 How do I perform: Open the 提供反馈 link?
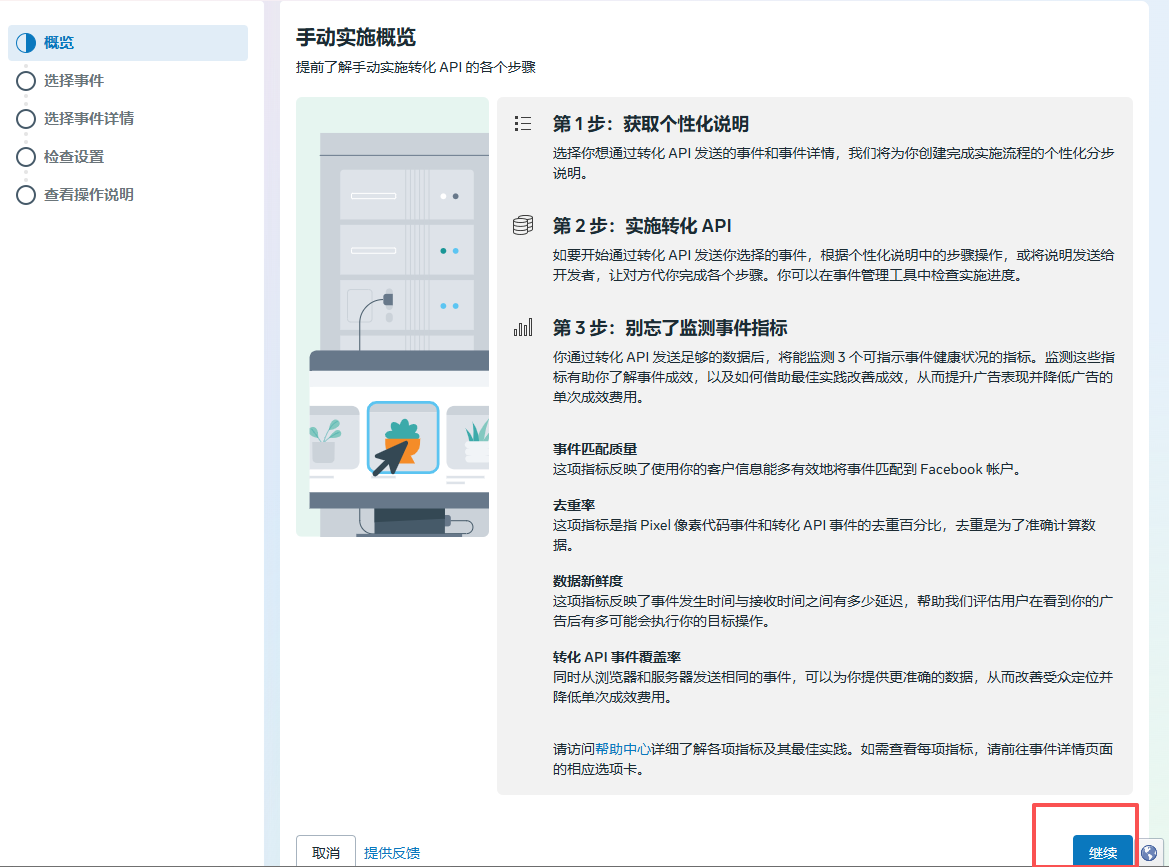pos(392,853)
